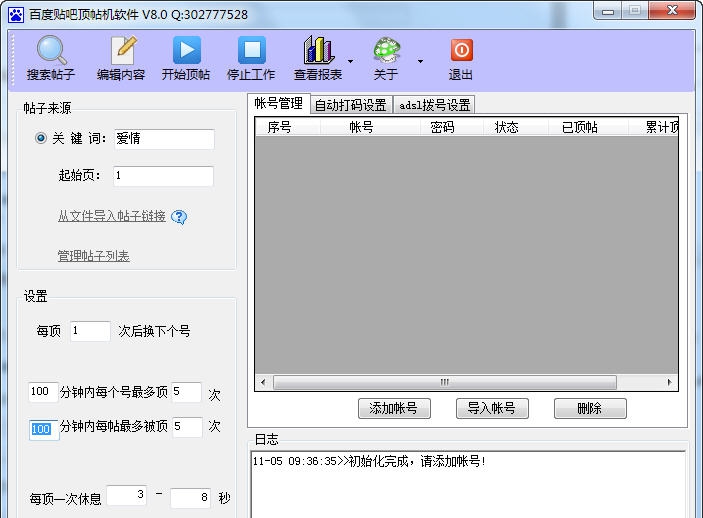Viewport: 703px width, 518px height.
Task: Click the 添加帐号 button
Action: pyautogui.click(x=394, y=408)
